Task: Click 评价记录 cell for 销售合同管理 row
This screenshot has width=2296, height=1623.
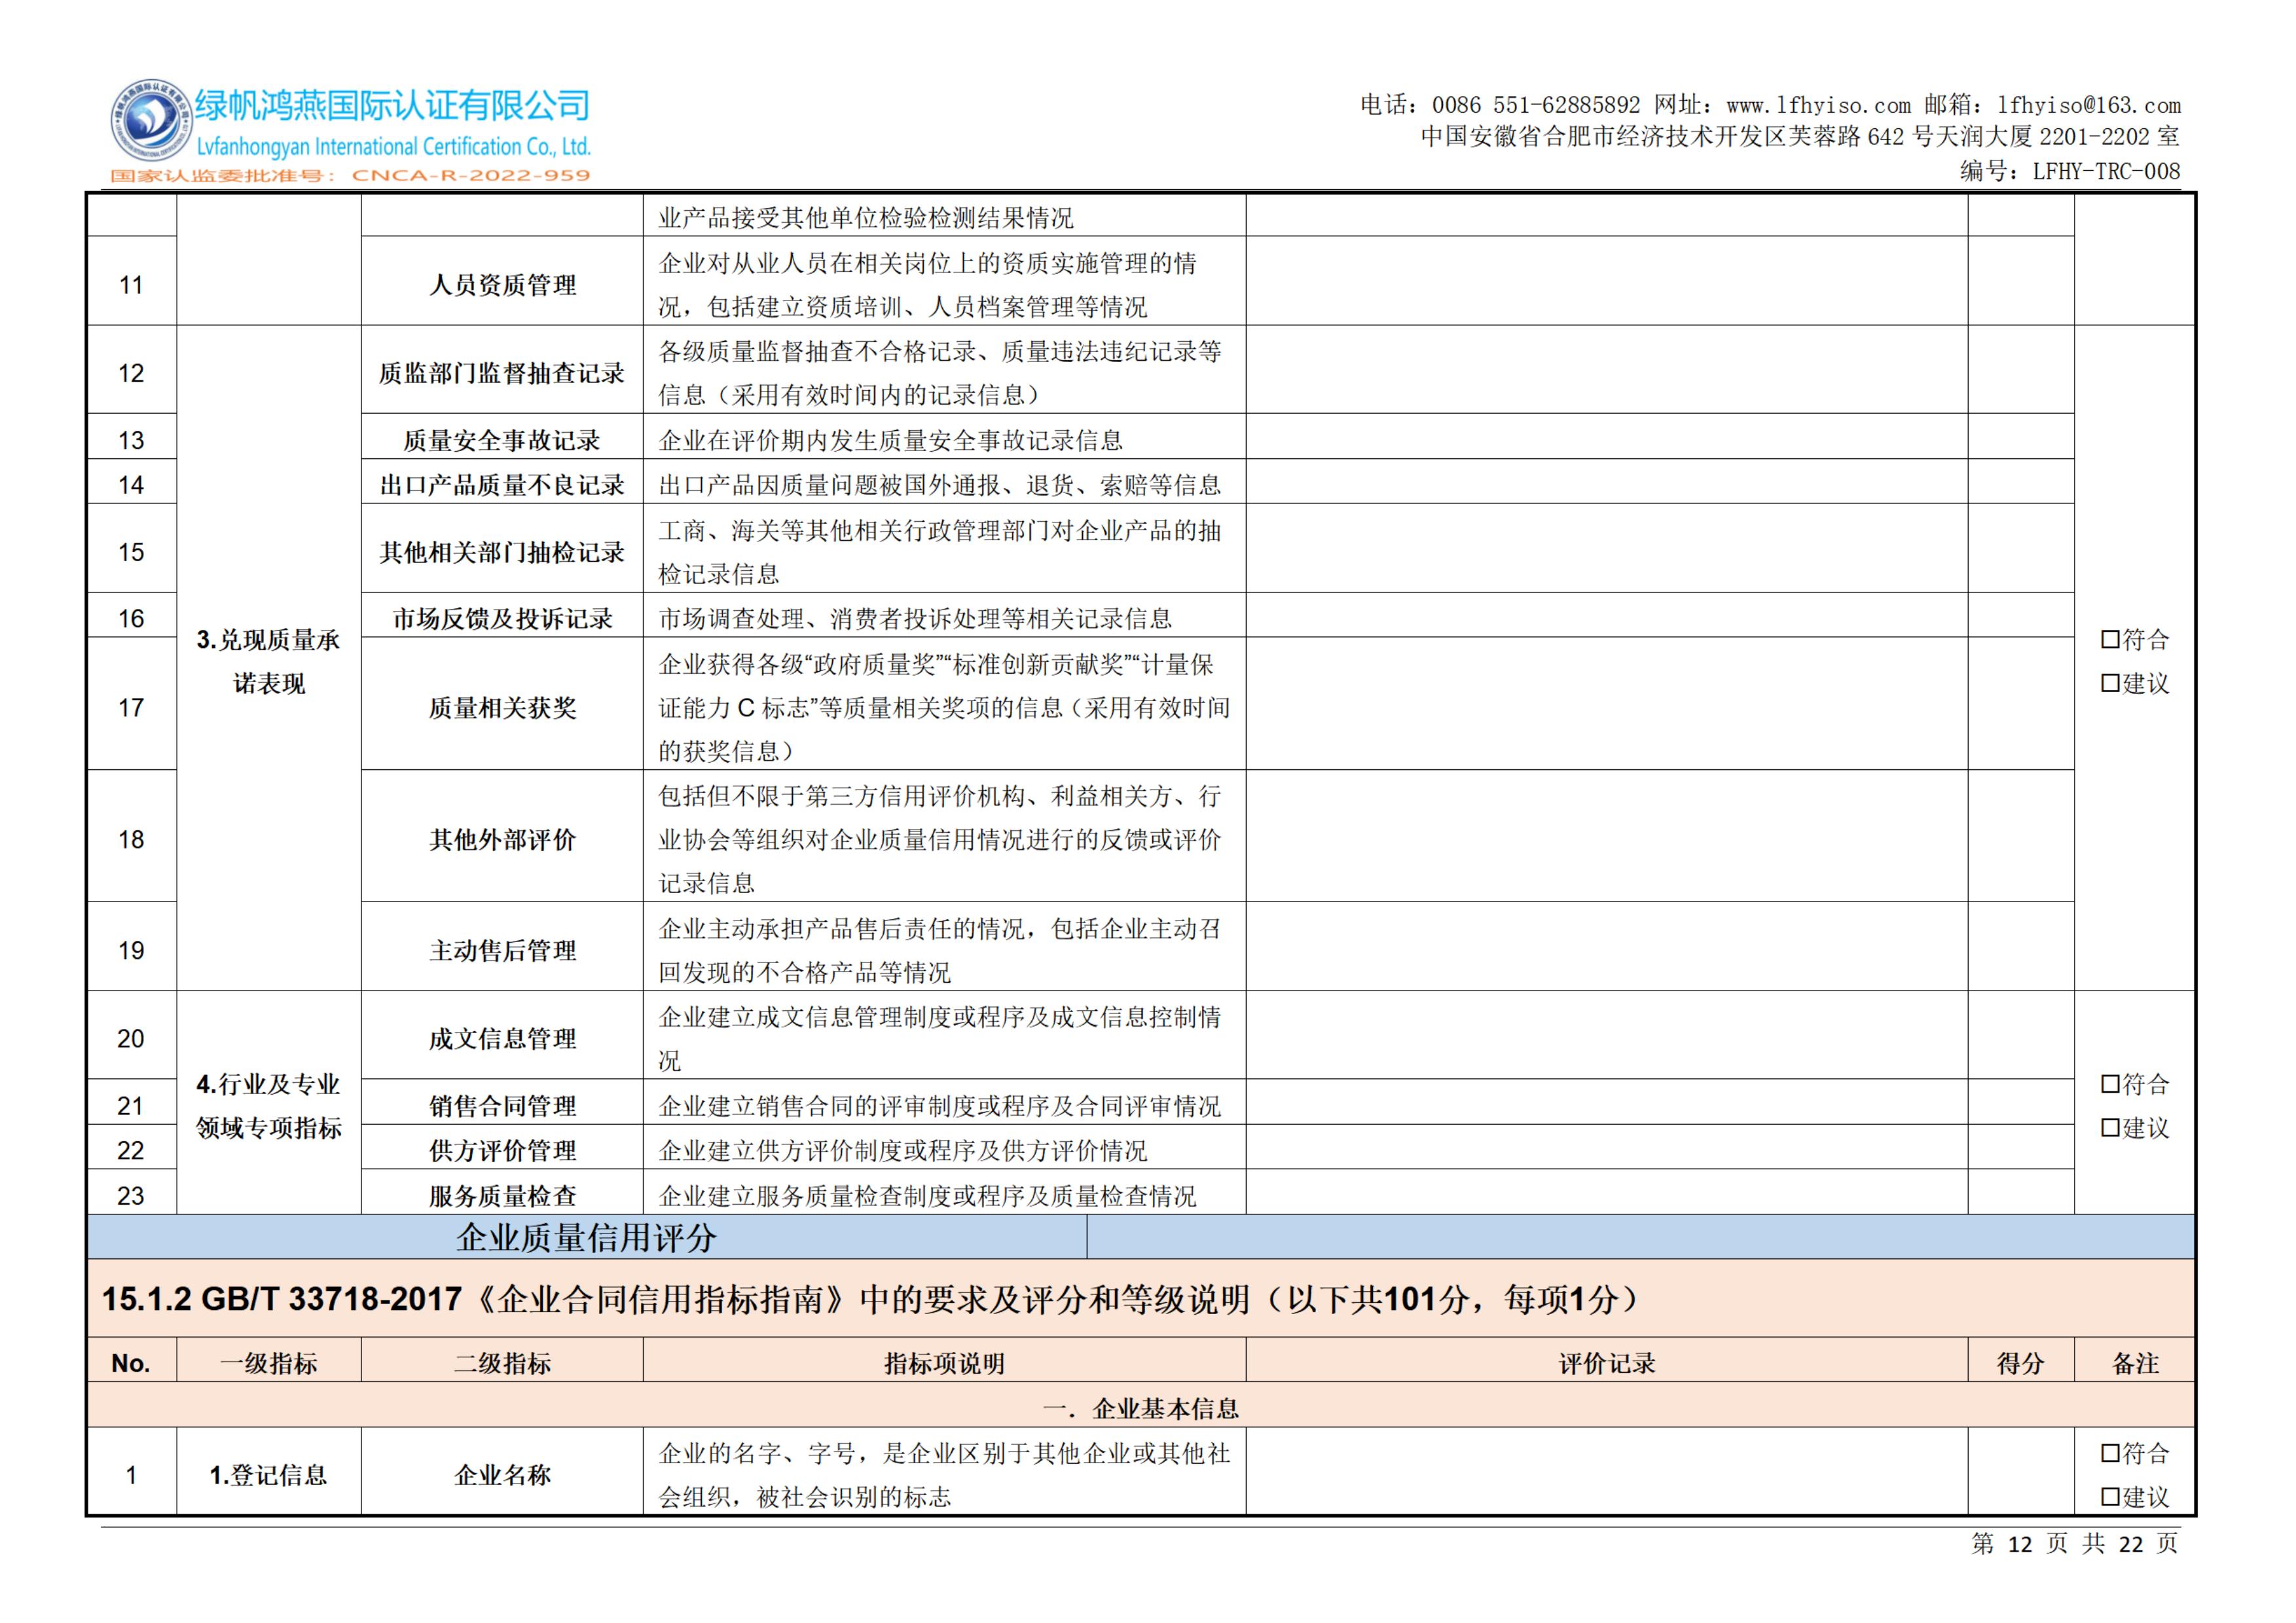Action: pos(1606,1102)
